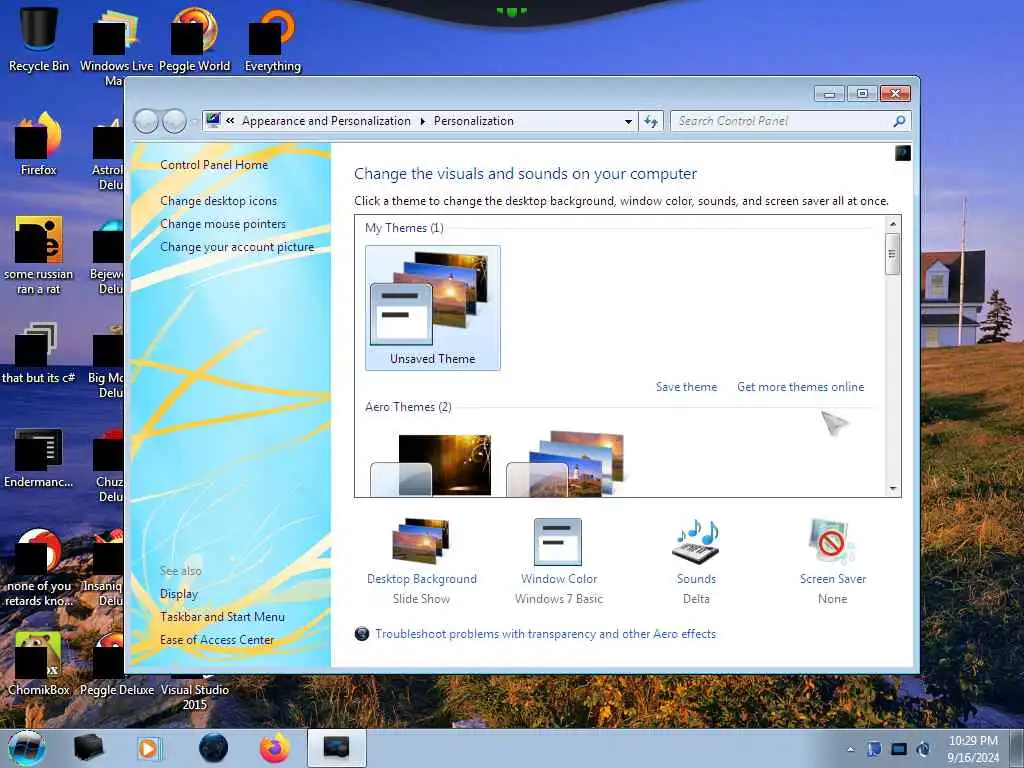Select the Everything desktop icon
The height and width of the screenshot is (768, 1024).
273,39
